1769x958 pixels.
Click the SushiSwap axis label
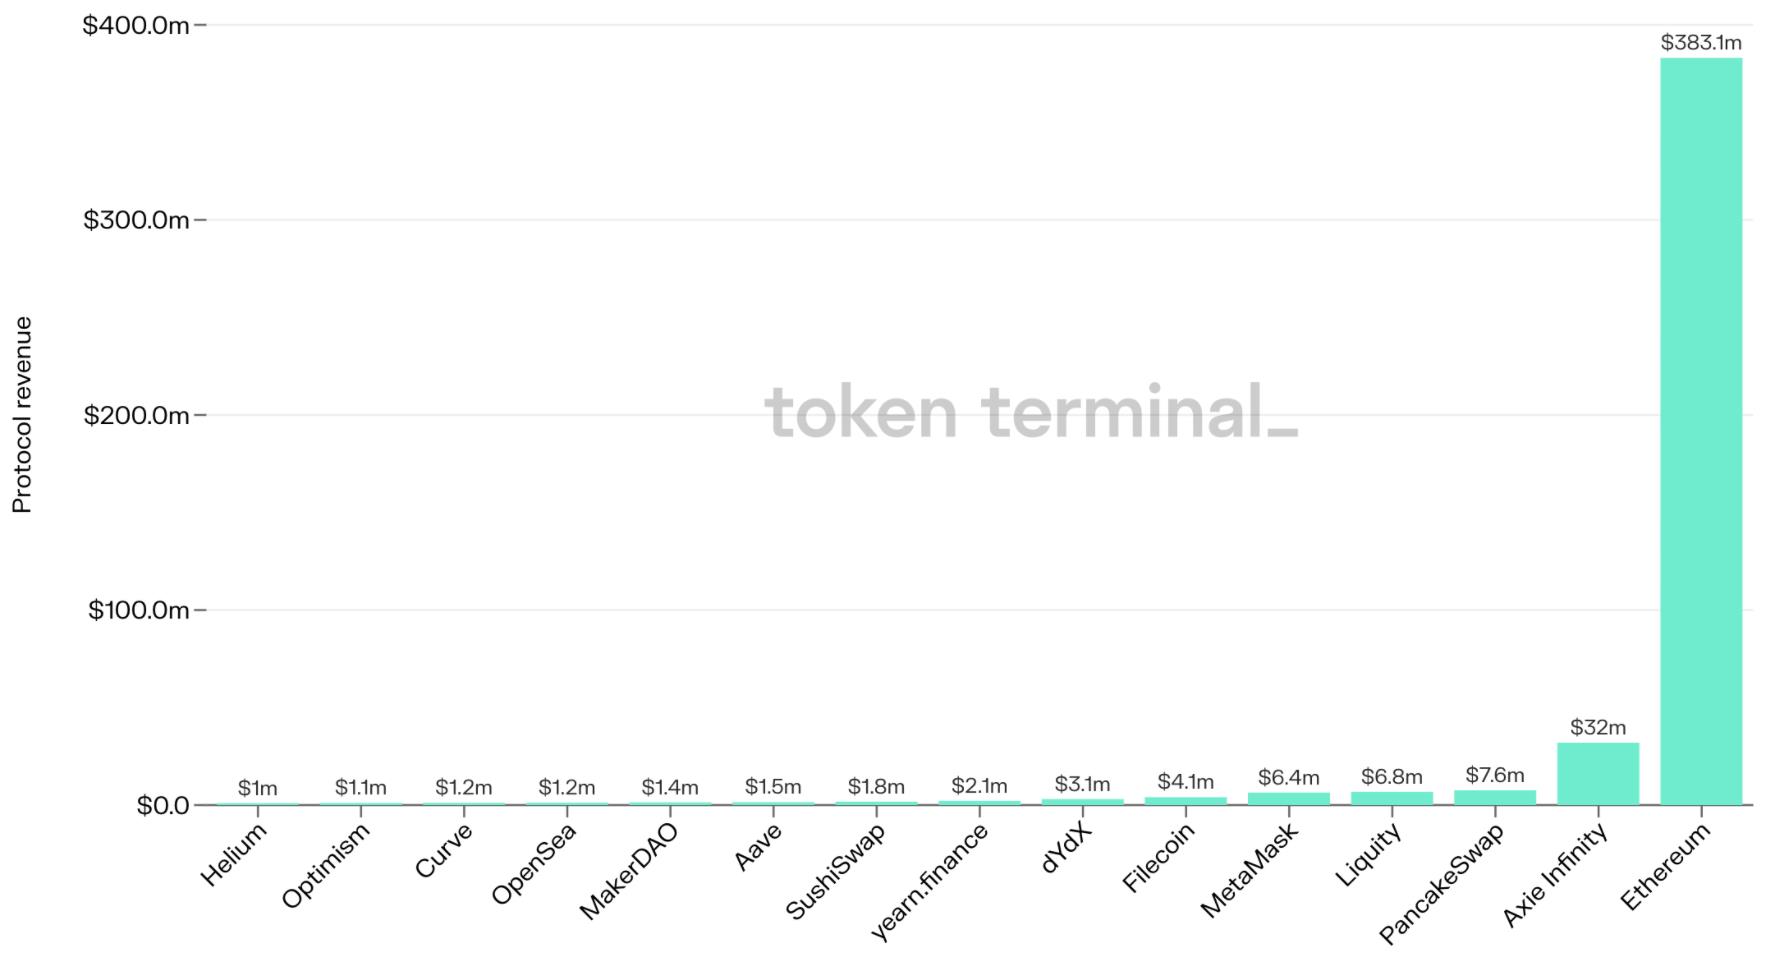(x=836, y=872)
